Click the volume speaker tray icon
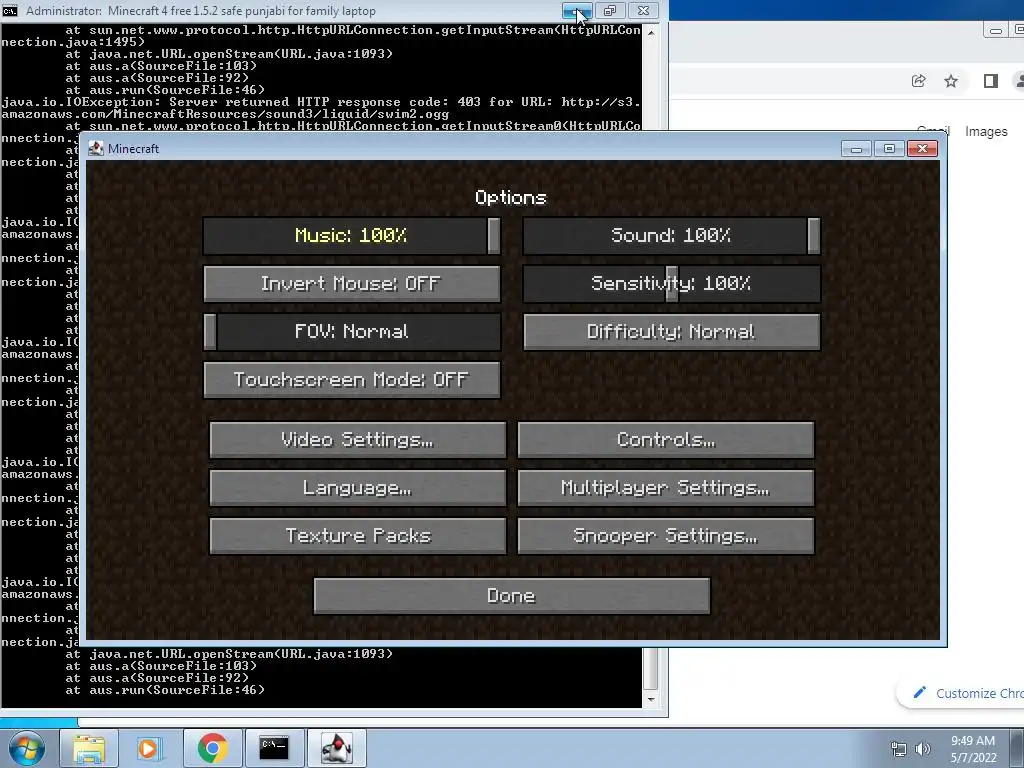 922,749
